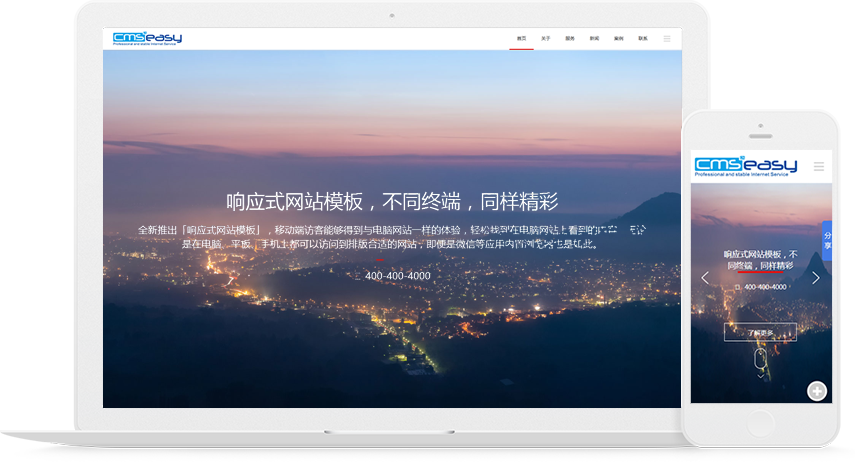
Task: Click the desktop headline 响应式网站模板
Action: 392,201
